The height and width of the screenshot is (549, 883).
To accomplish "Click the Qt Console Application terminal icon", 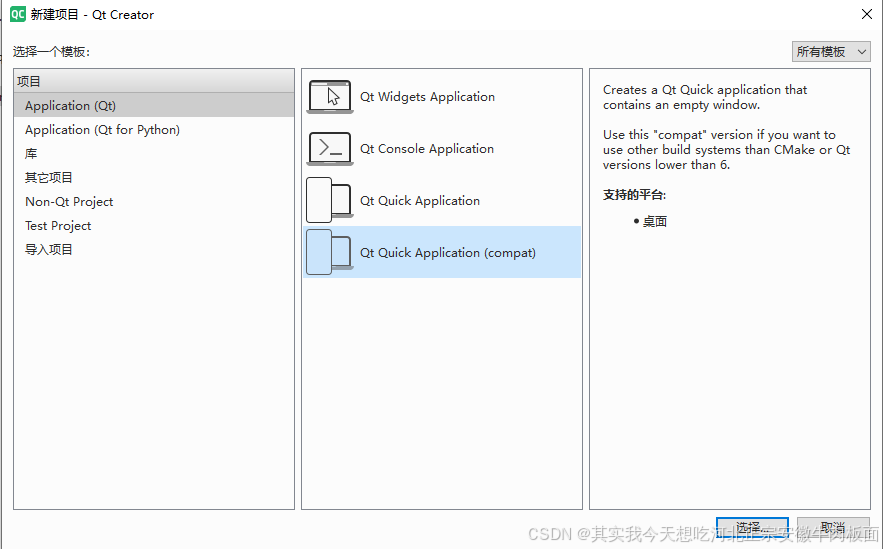I will 330,149.
